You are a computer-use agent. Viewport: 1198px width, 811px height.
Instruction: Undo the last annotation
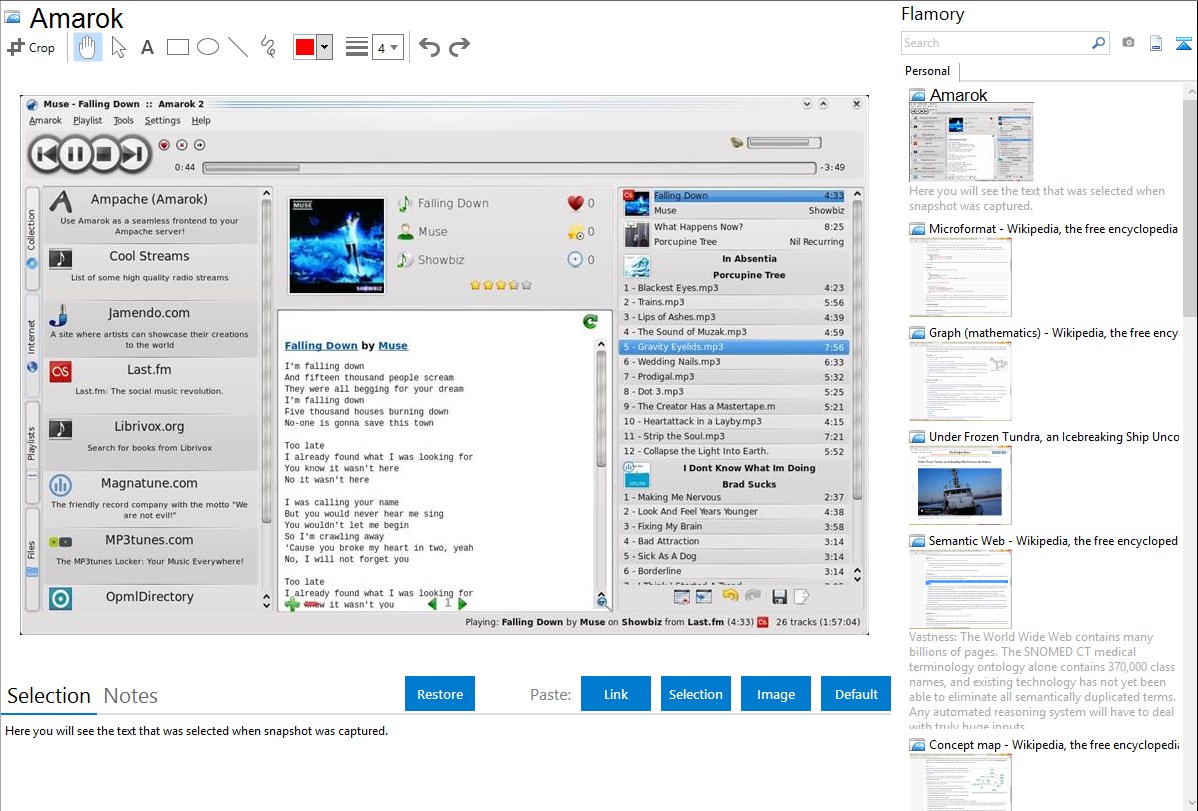pyautogui.click(x=429, y=47)
